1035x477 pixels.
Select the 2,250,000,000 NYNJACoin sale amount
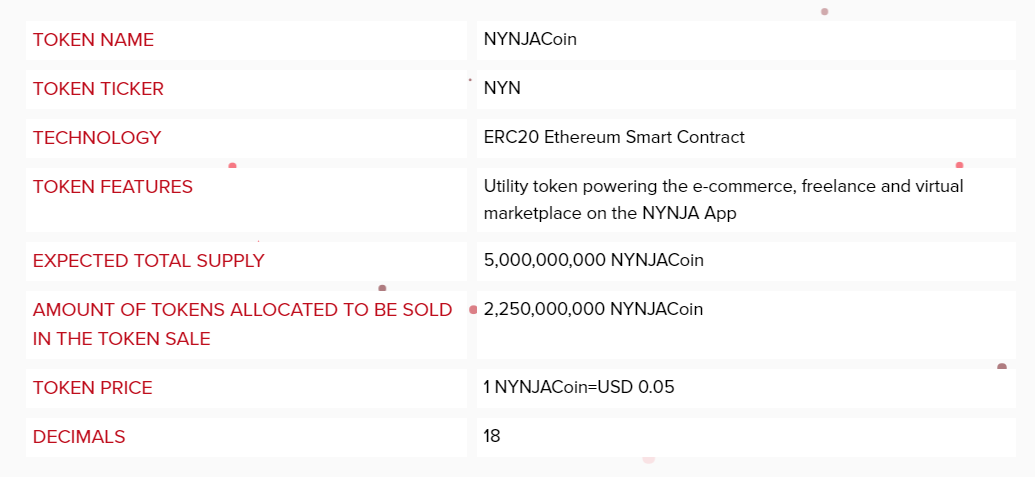tap(594, 310)
